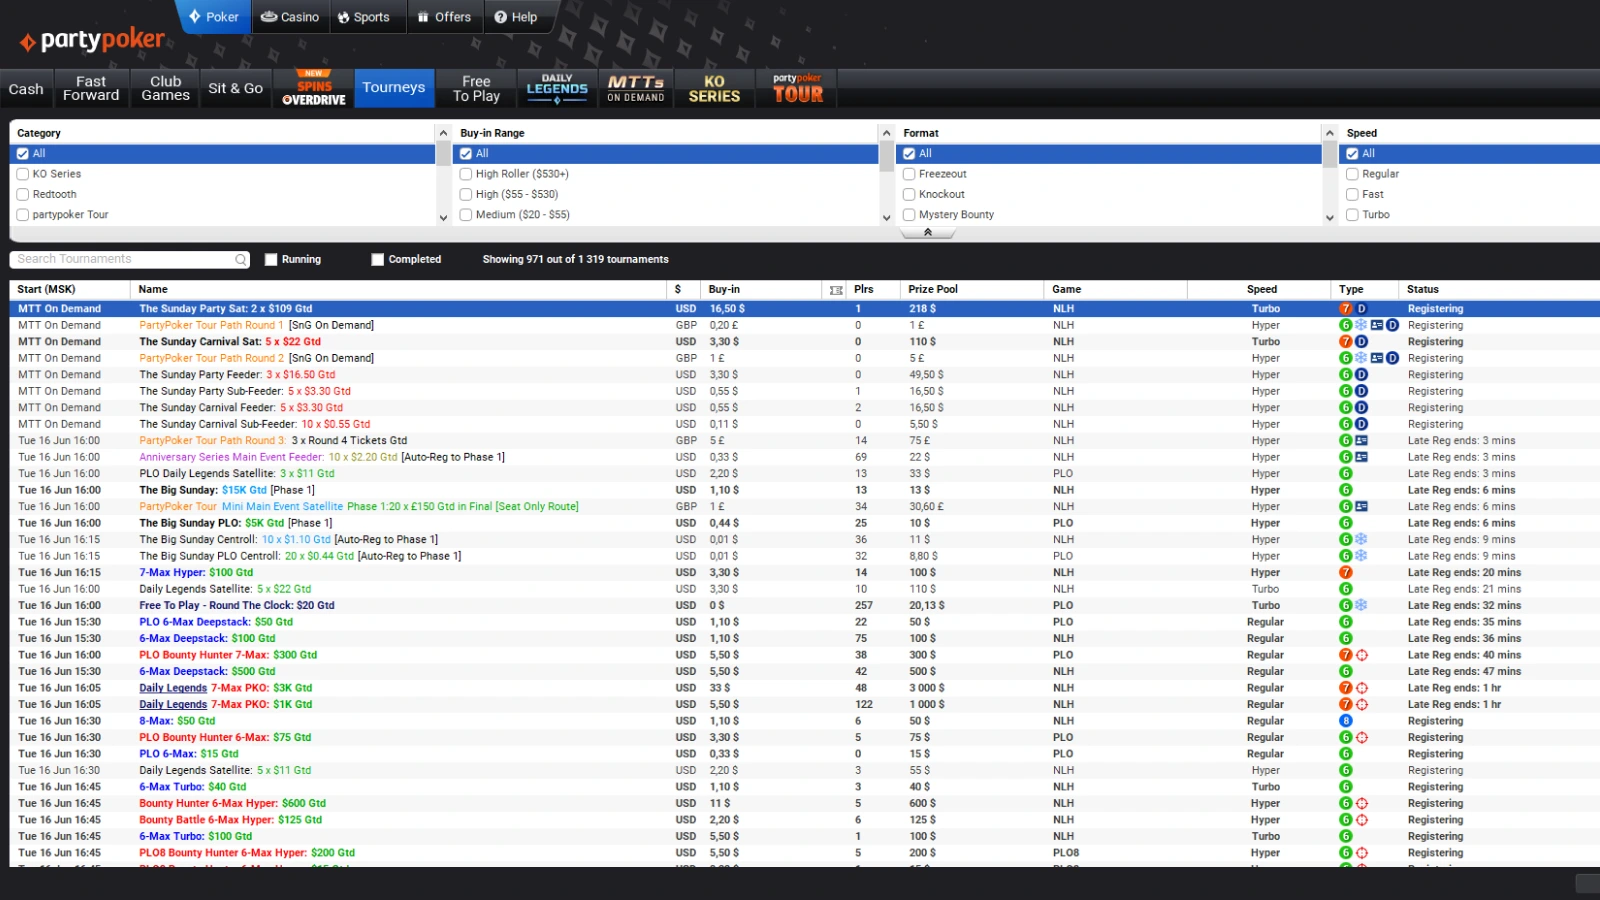Click Category list scroll-up arrow
The width and height of the screenshot is (1600, 900).
pos(443,133)
